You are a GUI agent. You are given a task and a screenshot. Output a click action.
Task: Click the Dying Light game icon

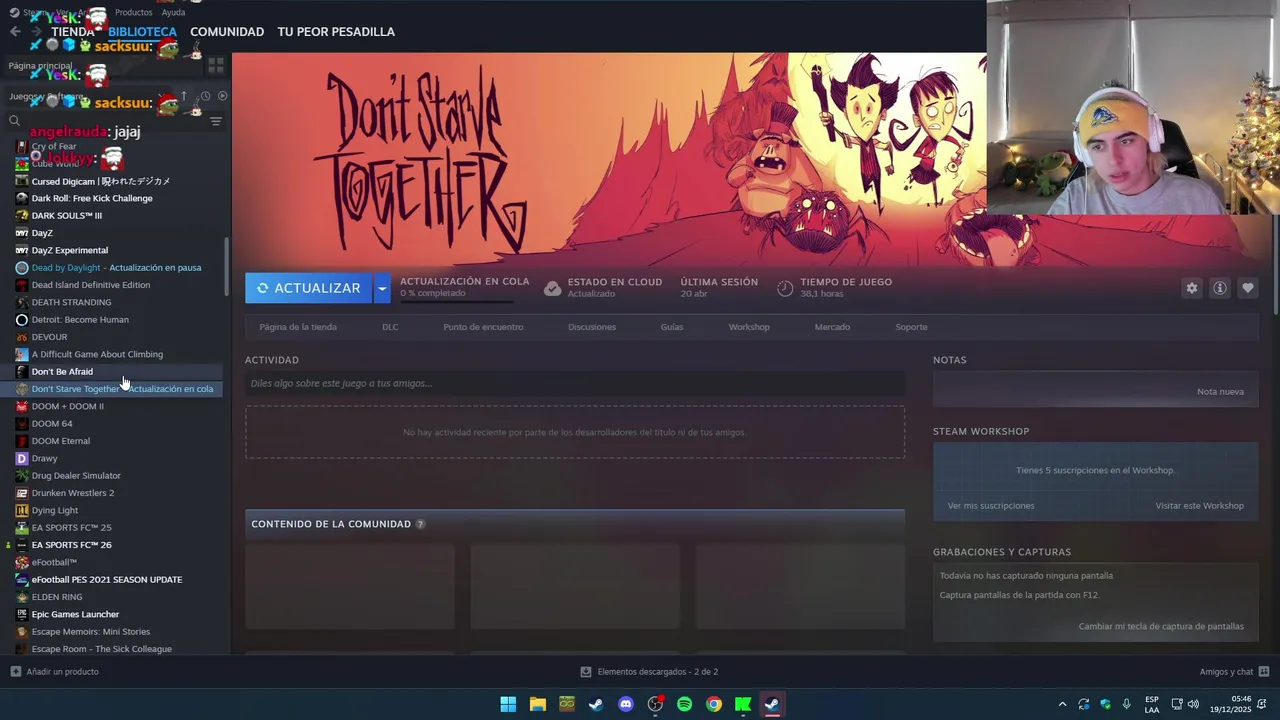tap(22, 510)
